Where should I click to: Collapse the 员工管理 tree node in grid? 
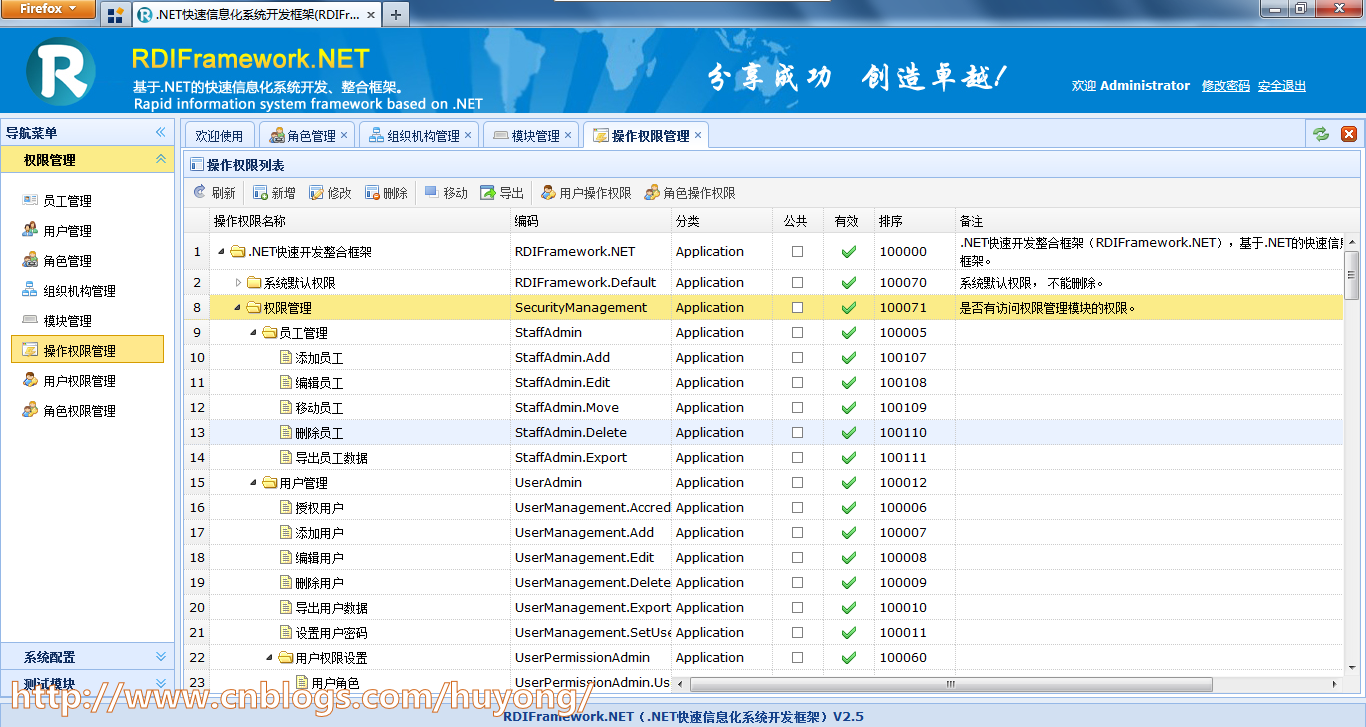[x=254, y=333]
